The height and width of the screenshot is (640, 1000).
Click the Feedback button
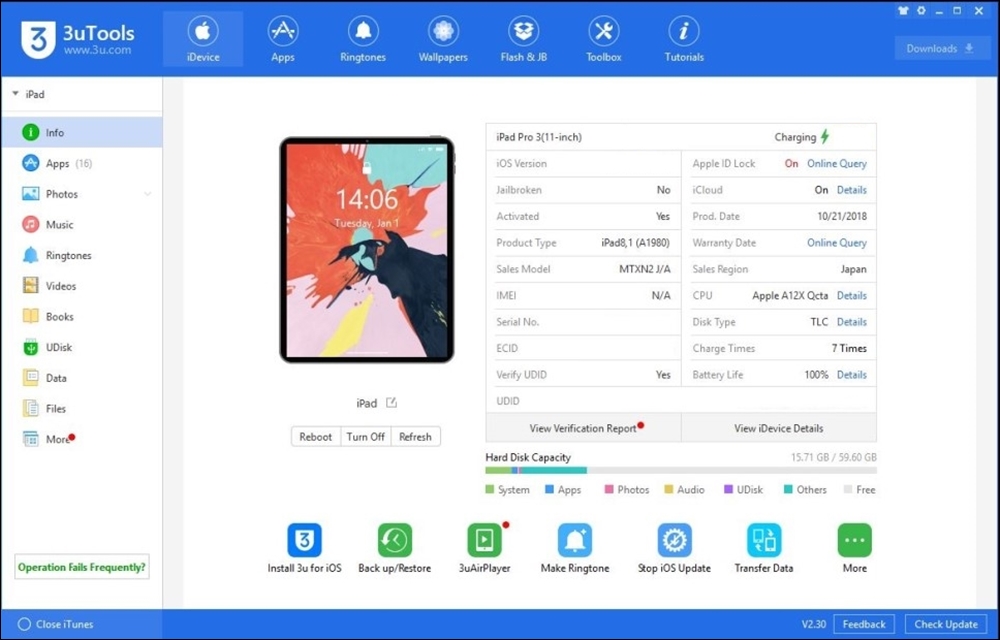(x=864, y=624)
